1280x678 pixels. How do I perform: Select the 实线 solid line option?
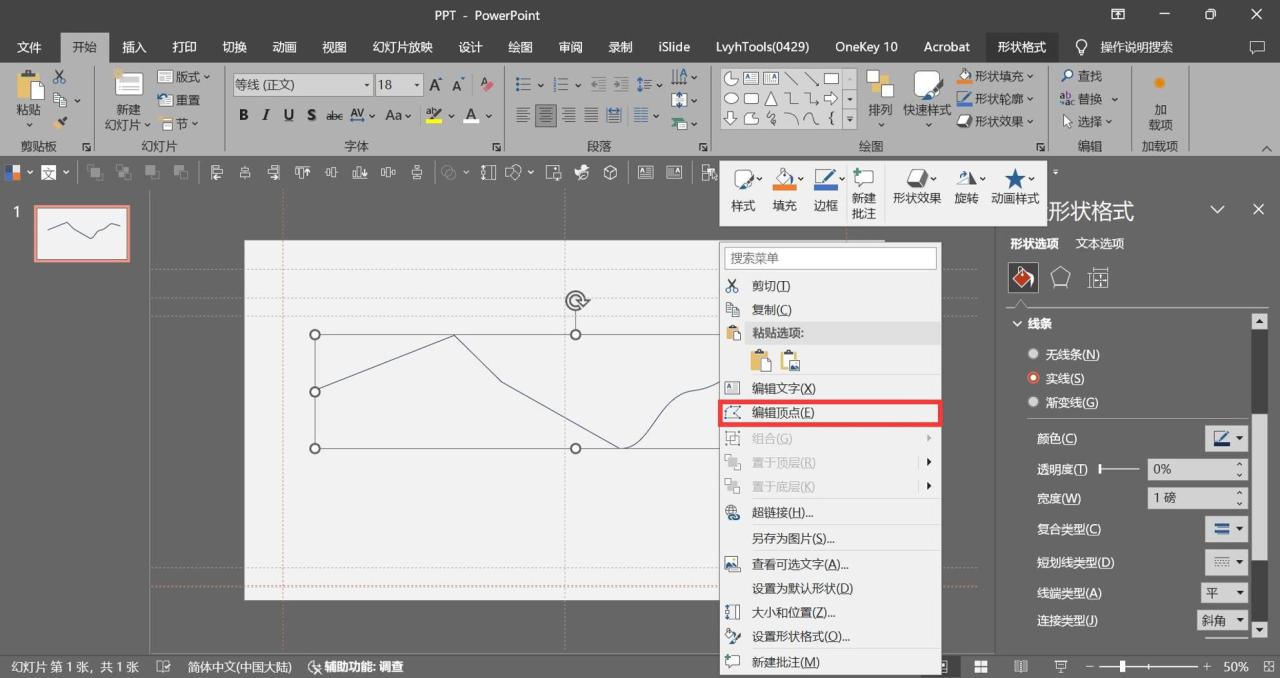point(1033,378)
